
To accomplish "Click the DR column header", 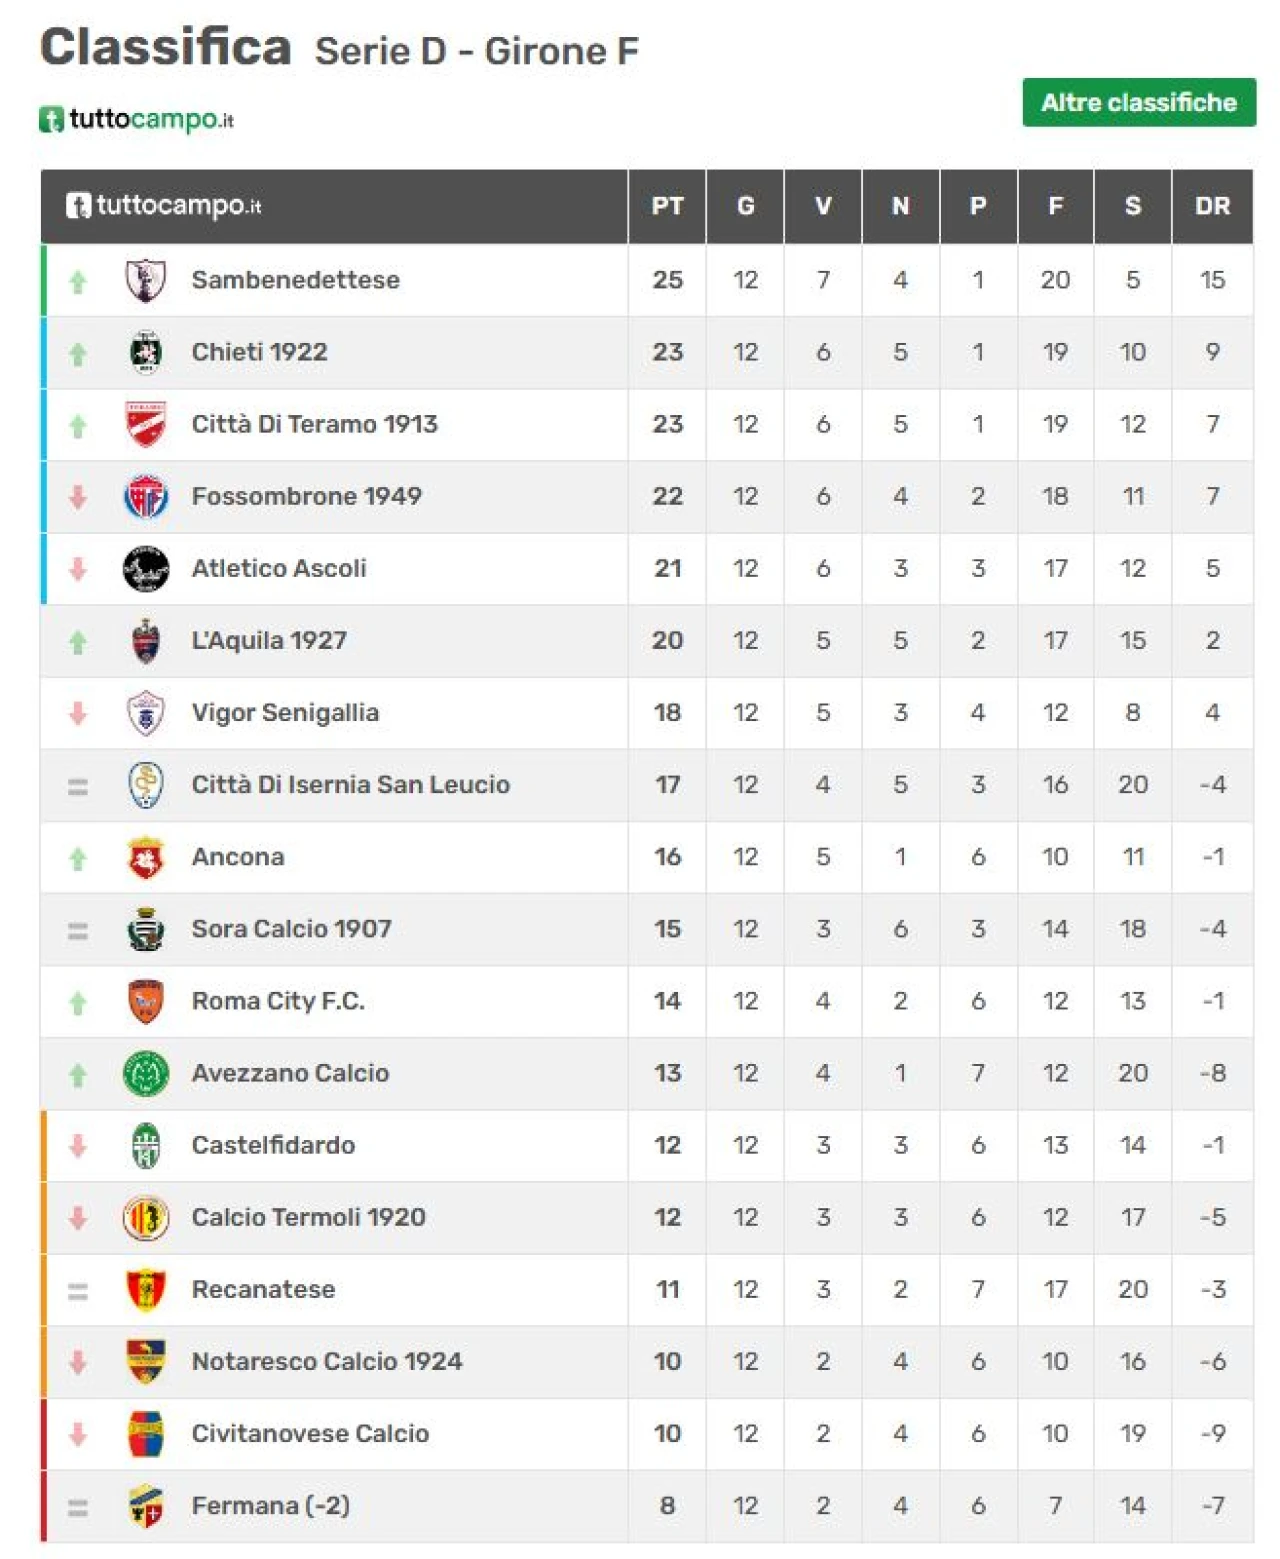I will click(1212, 206).
